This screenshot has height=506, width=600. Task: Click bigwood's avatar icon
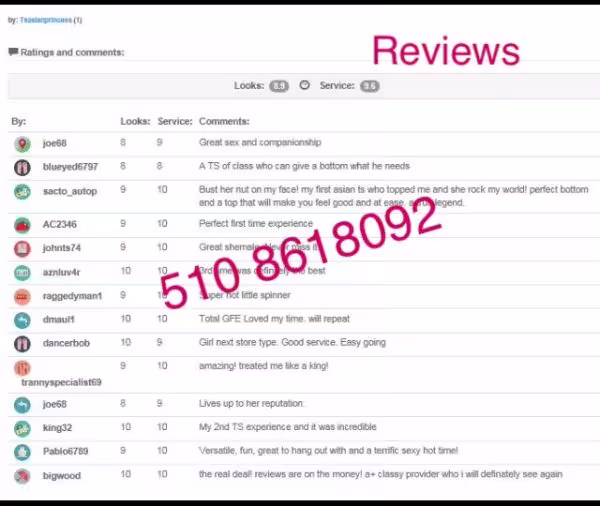point(22,476)
